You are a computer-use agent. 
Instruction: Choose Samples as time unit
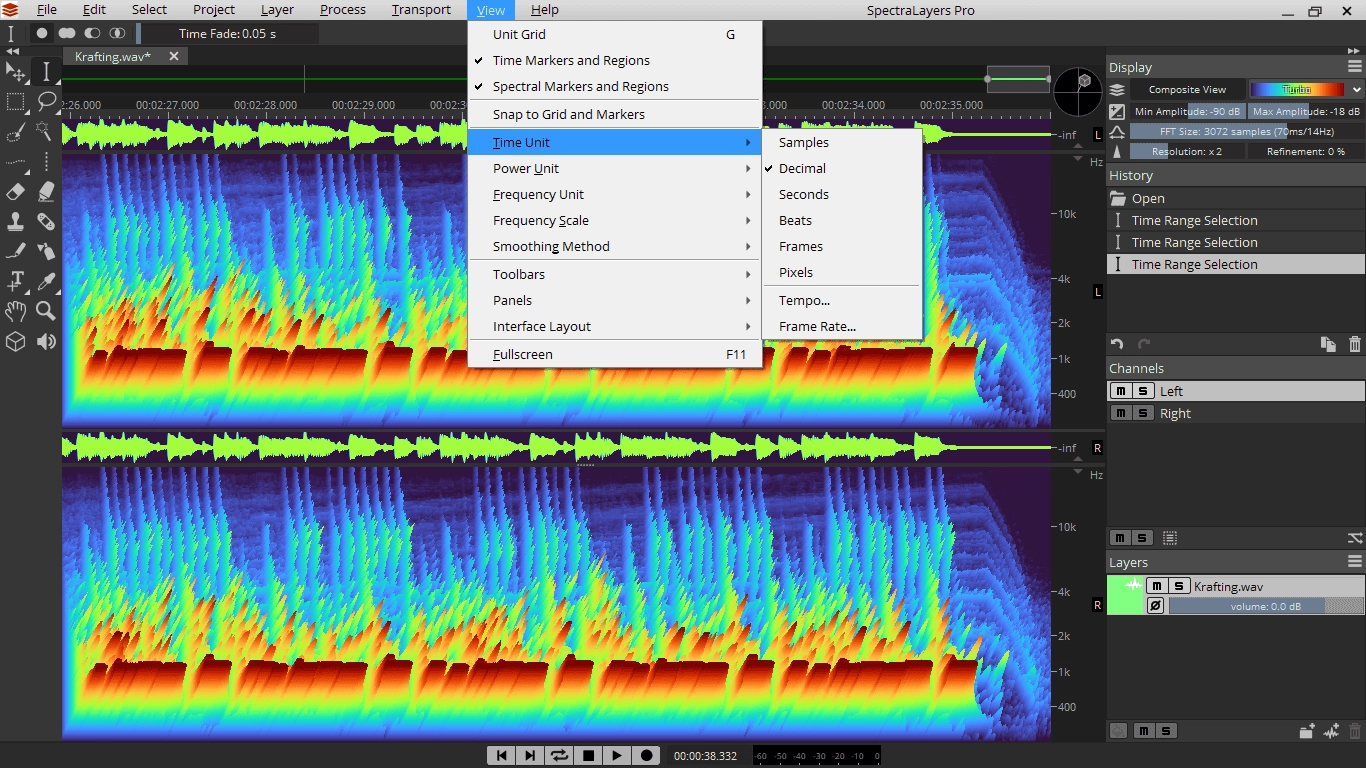tap(842, 142)
